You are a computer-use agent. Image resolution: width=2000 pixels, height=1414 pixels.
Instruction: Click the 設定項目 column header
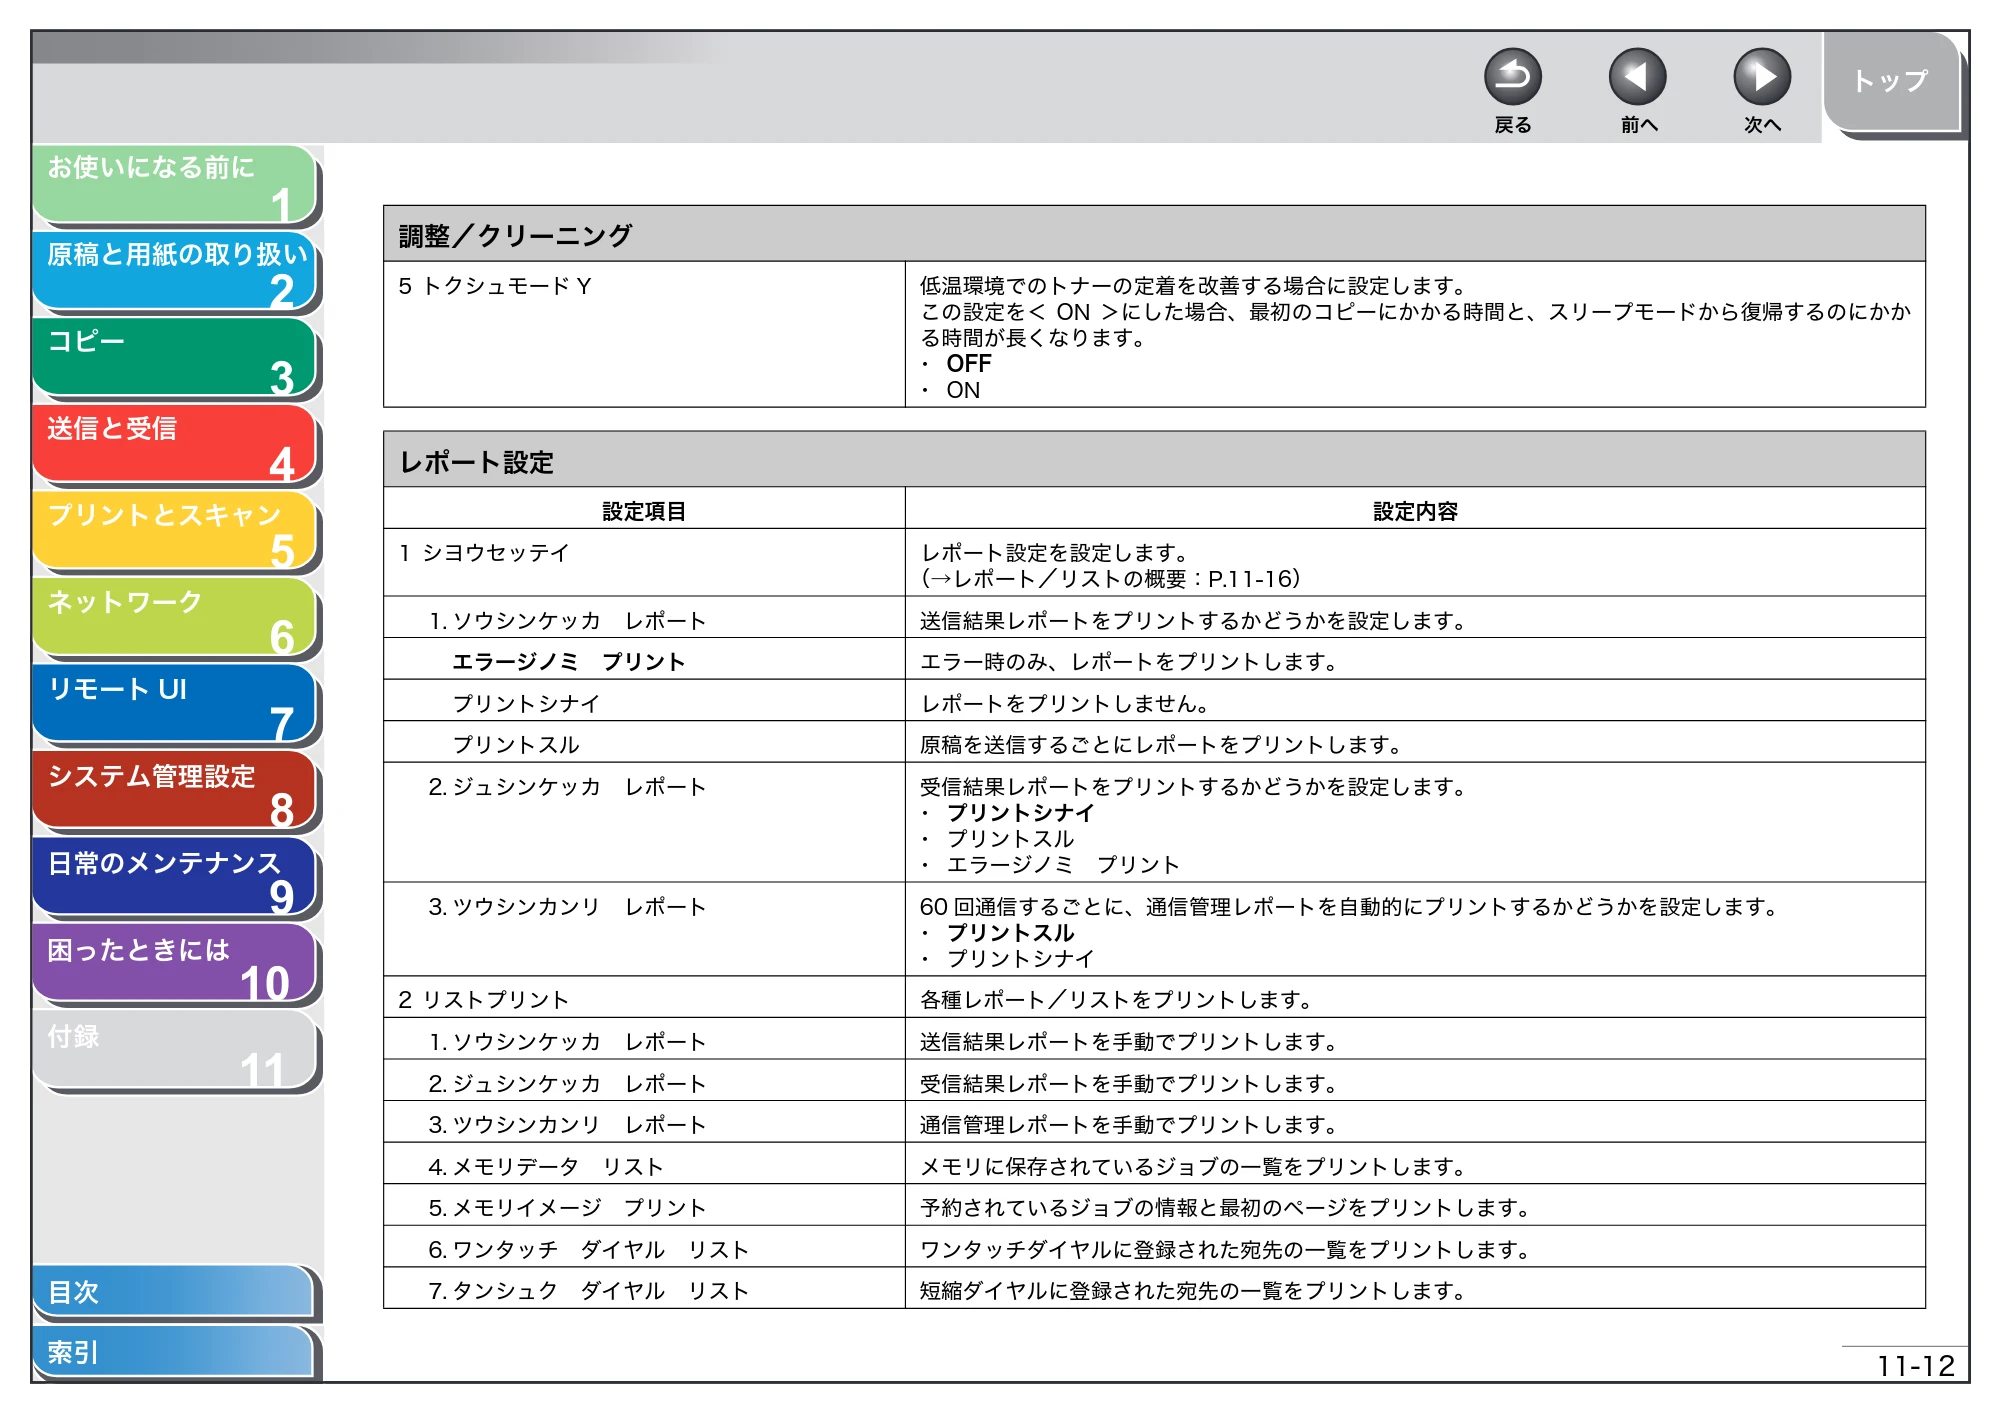pyautogui.click(x=644, y=511)
